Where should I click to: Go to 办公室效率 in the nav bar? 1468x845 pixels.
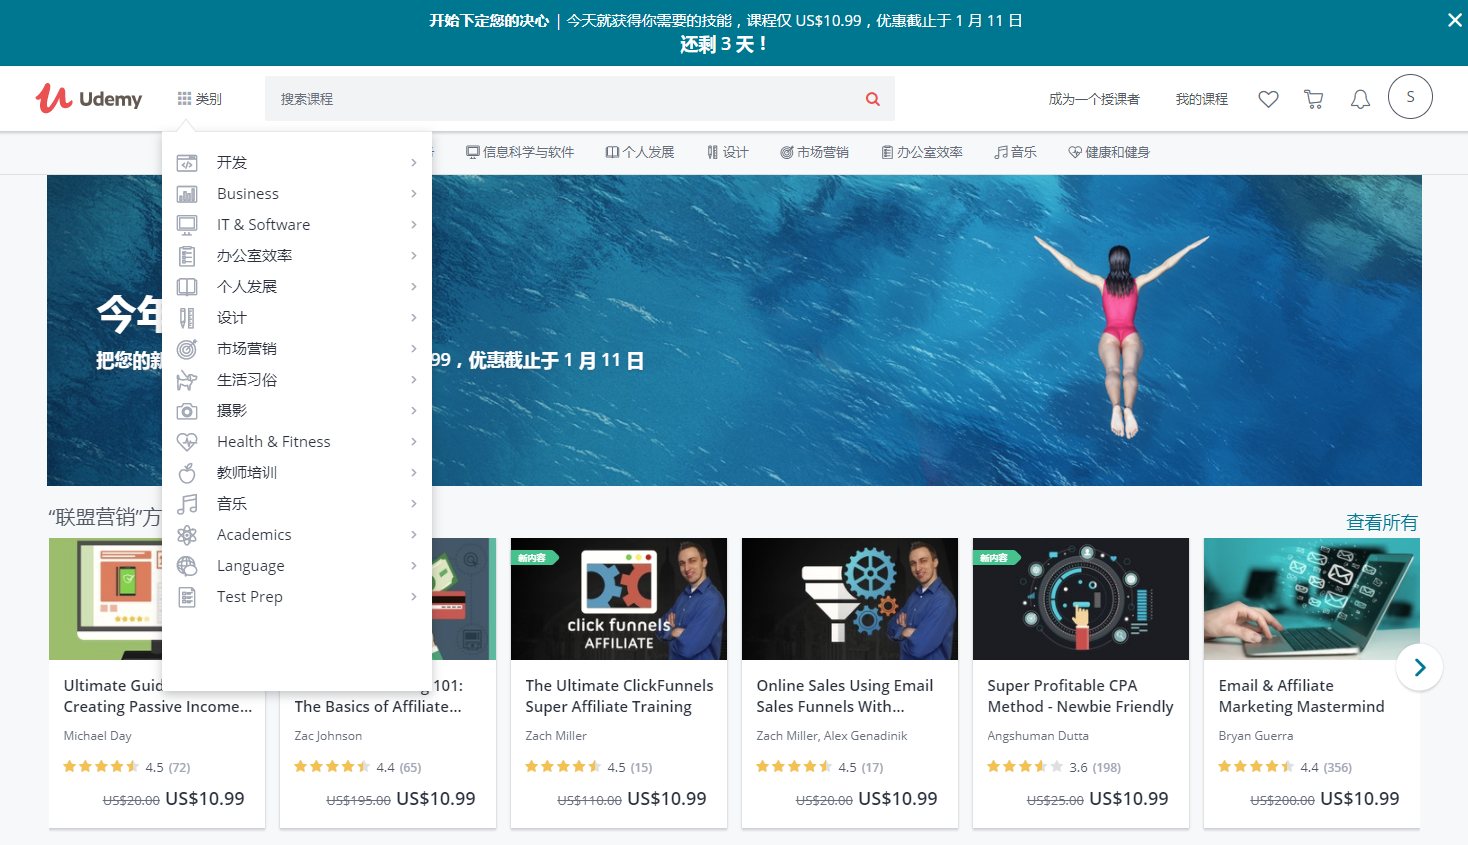click(922, 152)
